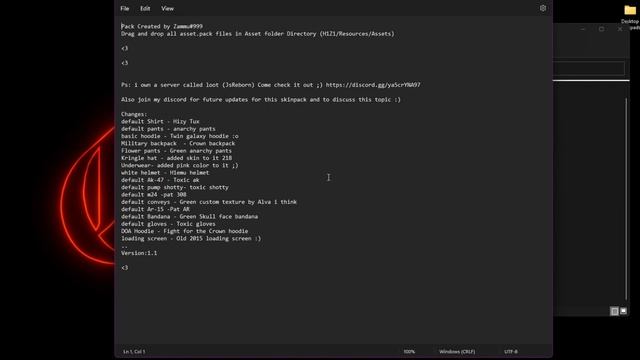Place cursor on the Version:1.1 line
The width and height of the screenshot is (640, 360).
[139, 253]
